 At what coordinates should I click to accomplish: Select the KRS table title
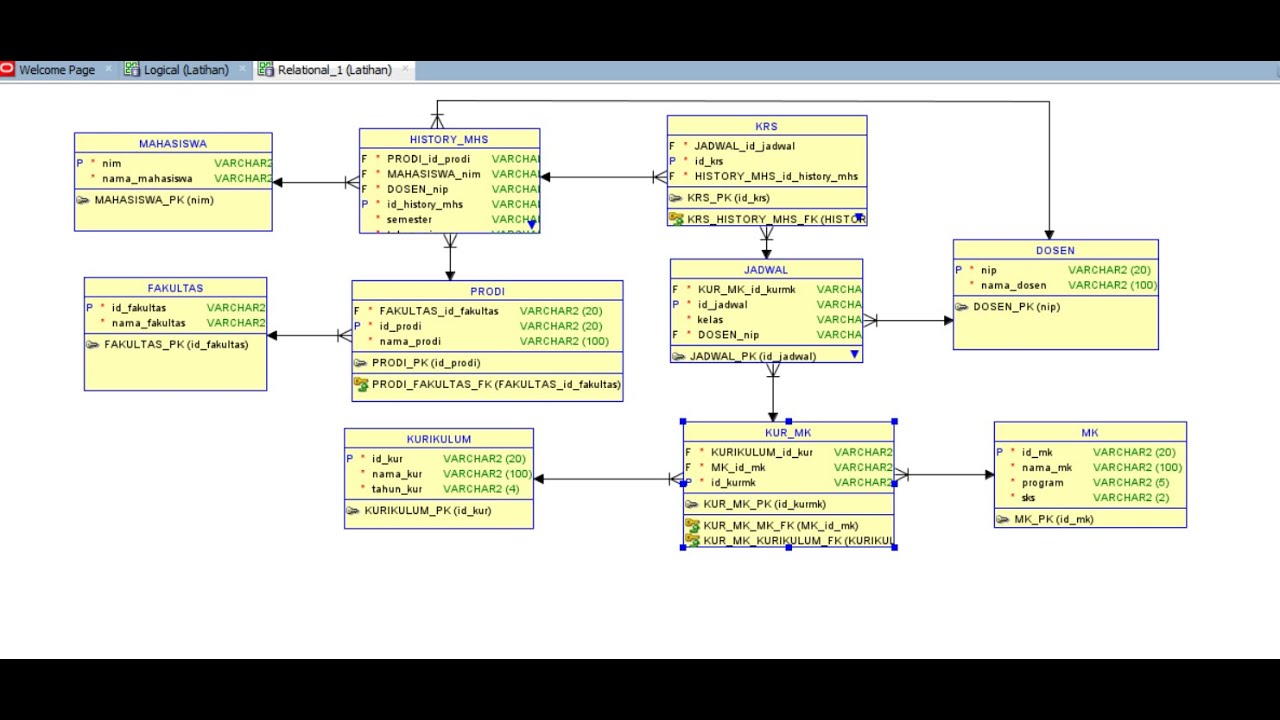tap(766, 127)
